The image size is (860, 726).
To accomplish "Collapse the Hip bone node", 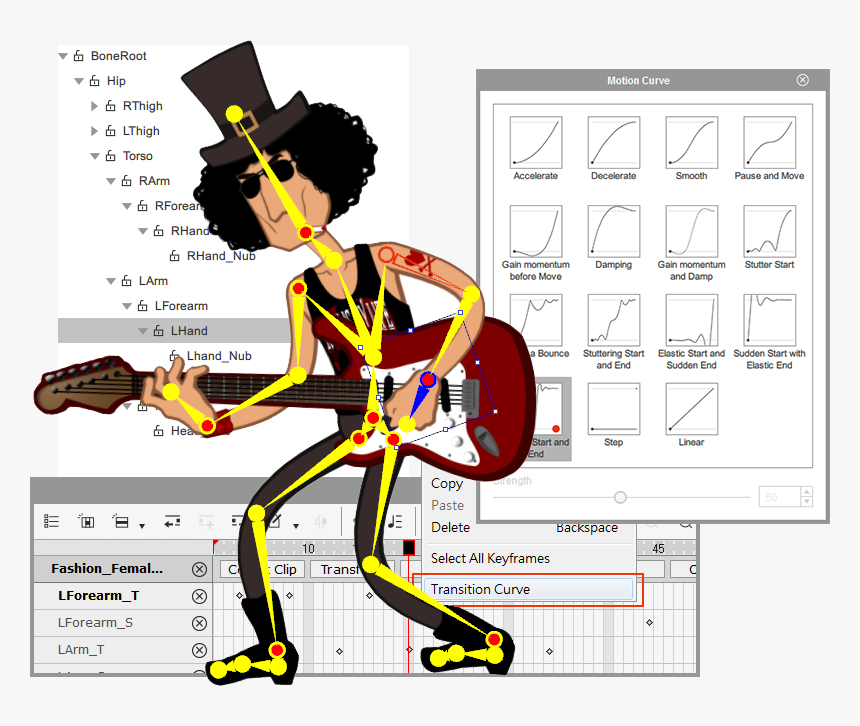I will 78,81.
